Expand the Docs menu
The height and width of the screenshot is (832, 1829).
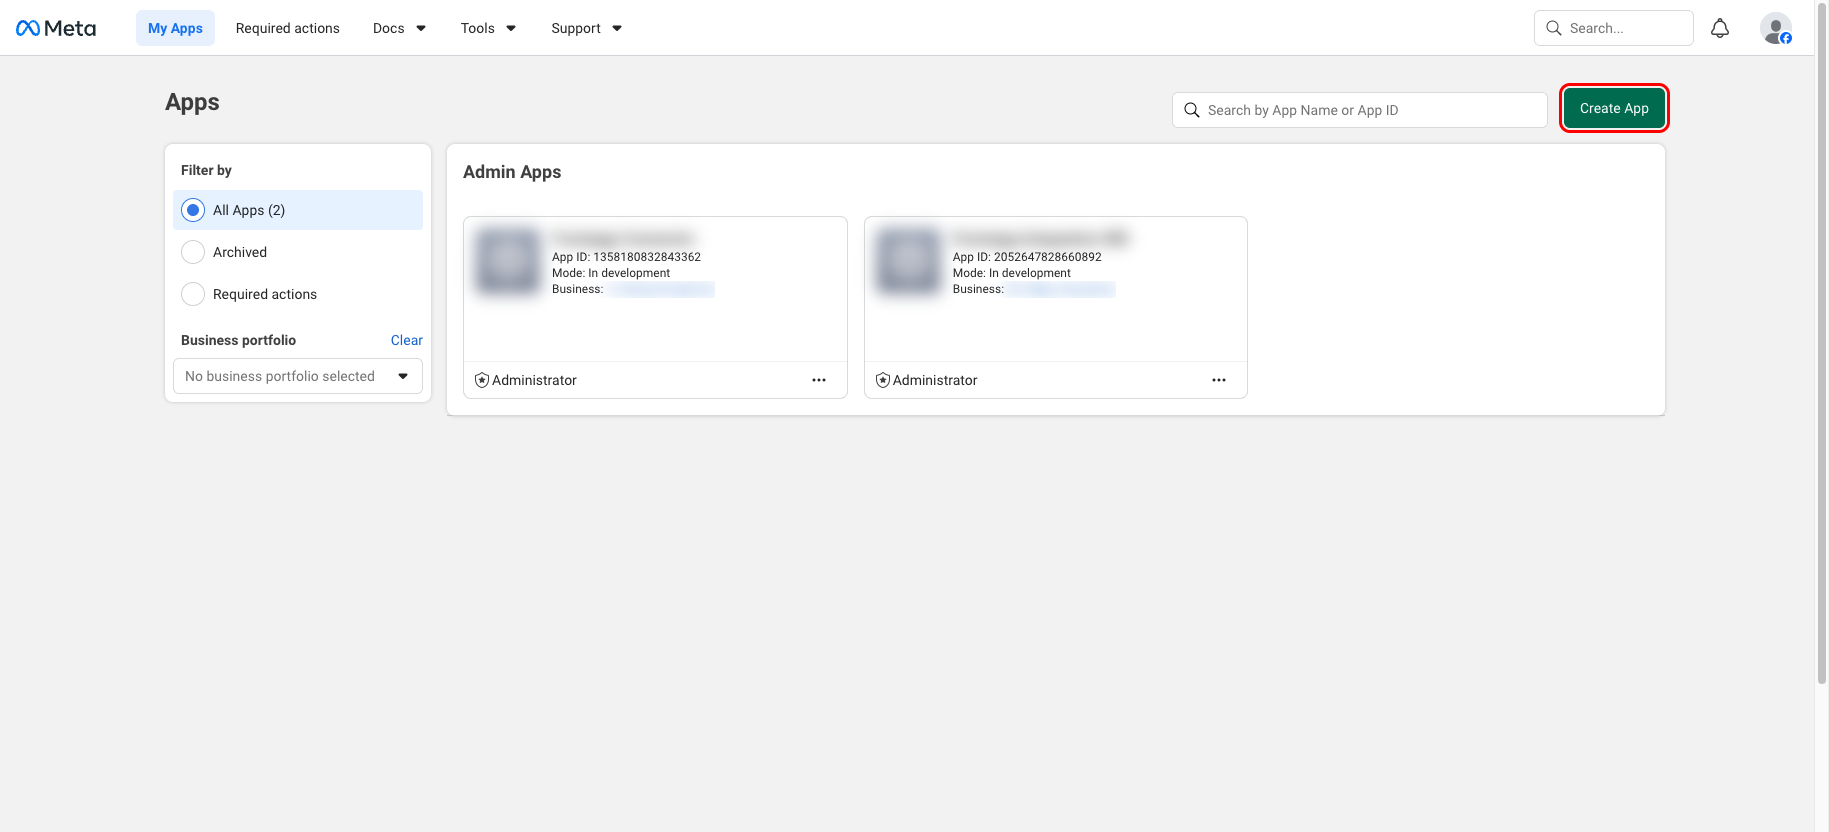point(399,28)
